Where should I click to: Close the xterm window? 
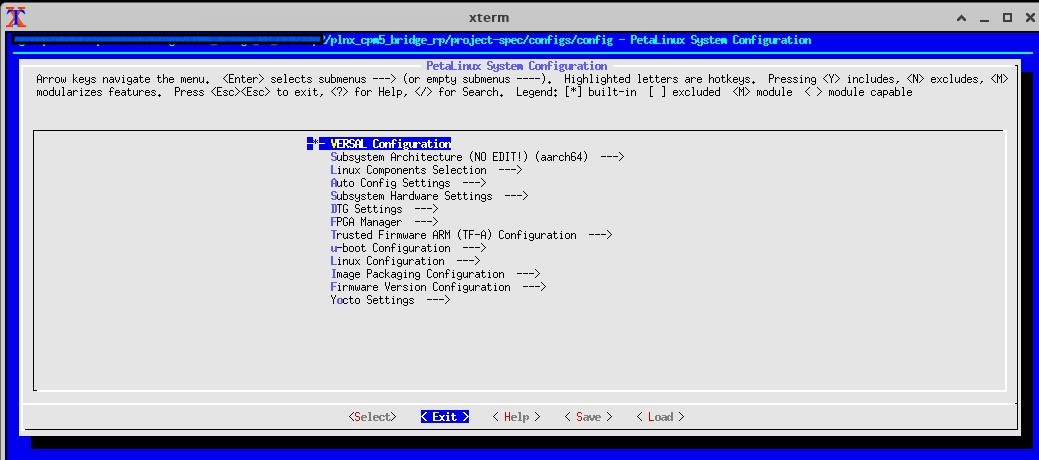[1027, 17]
